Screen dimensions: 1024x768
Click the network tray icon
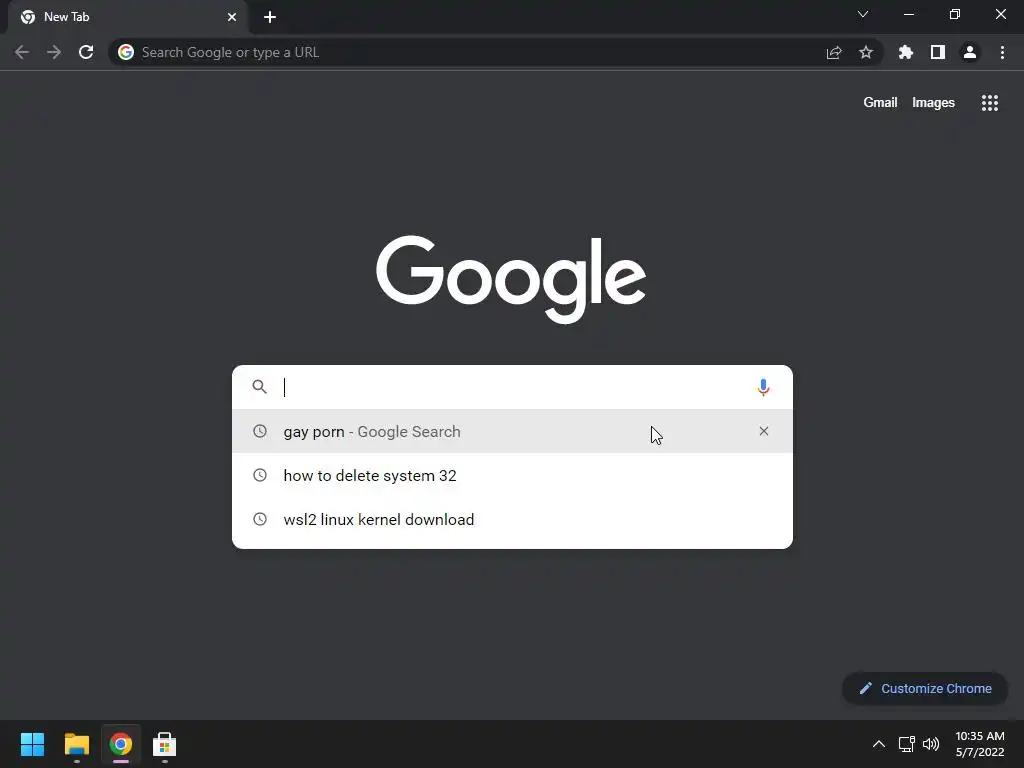[x=906, y=744]
